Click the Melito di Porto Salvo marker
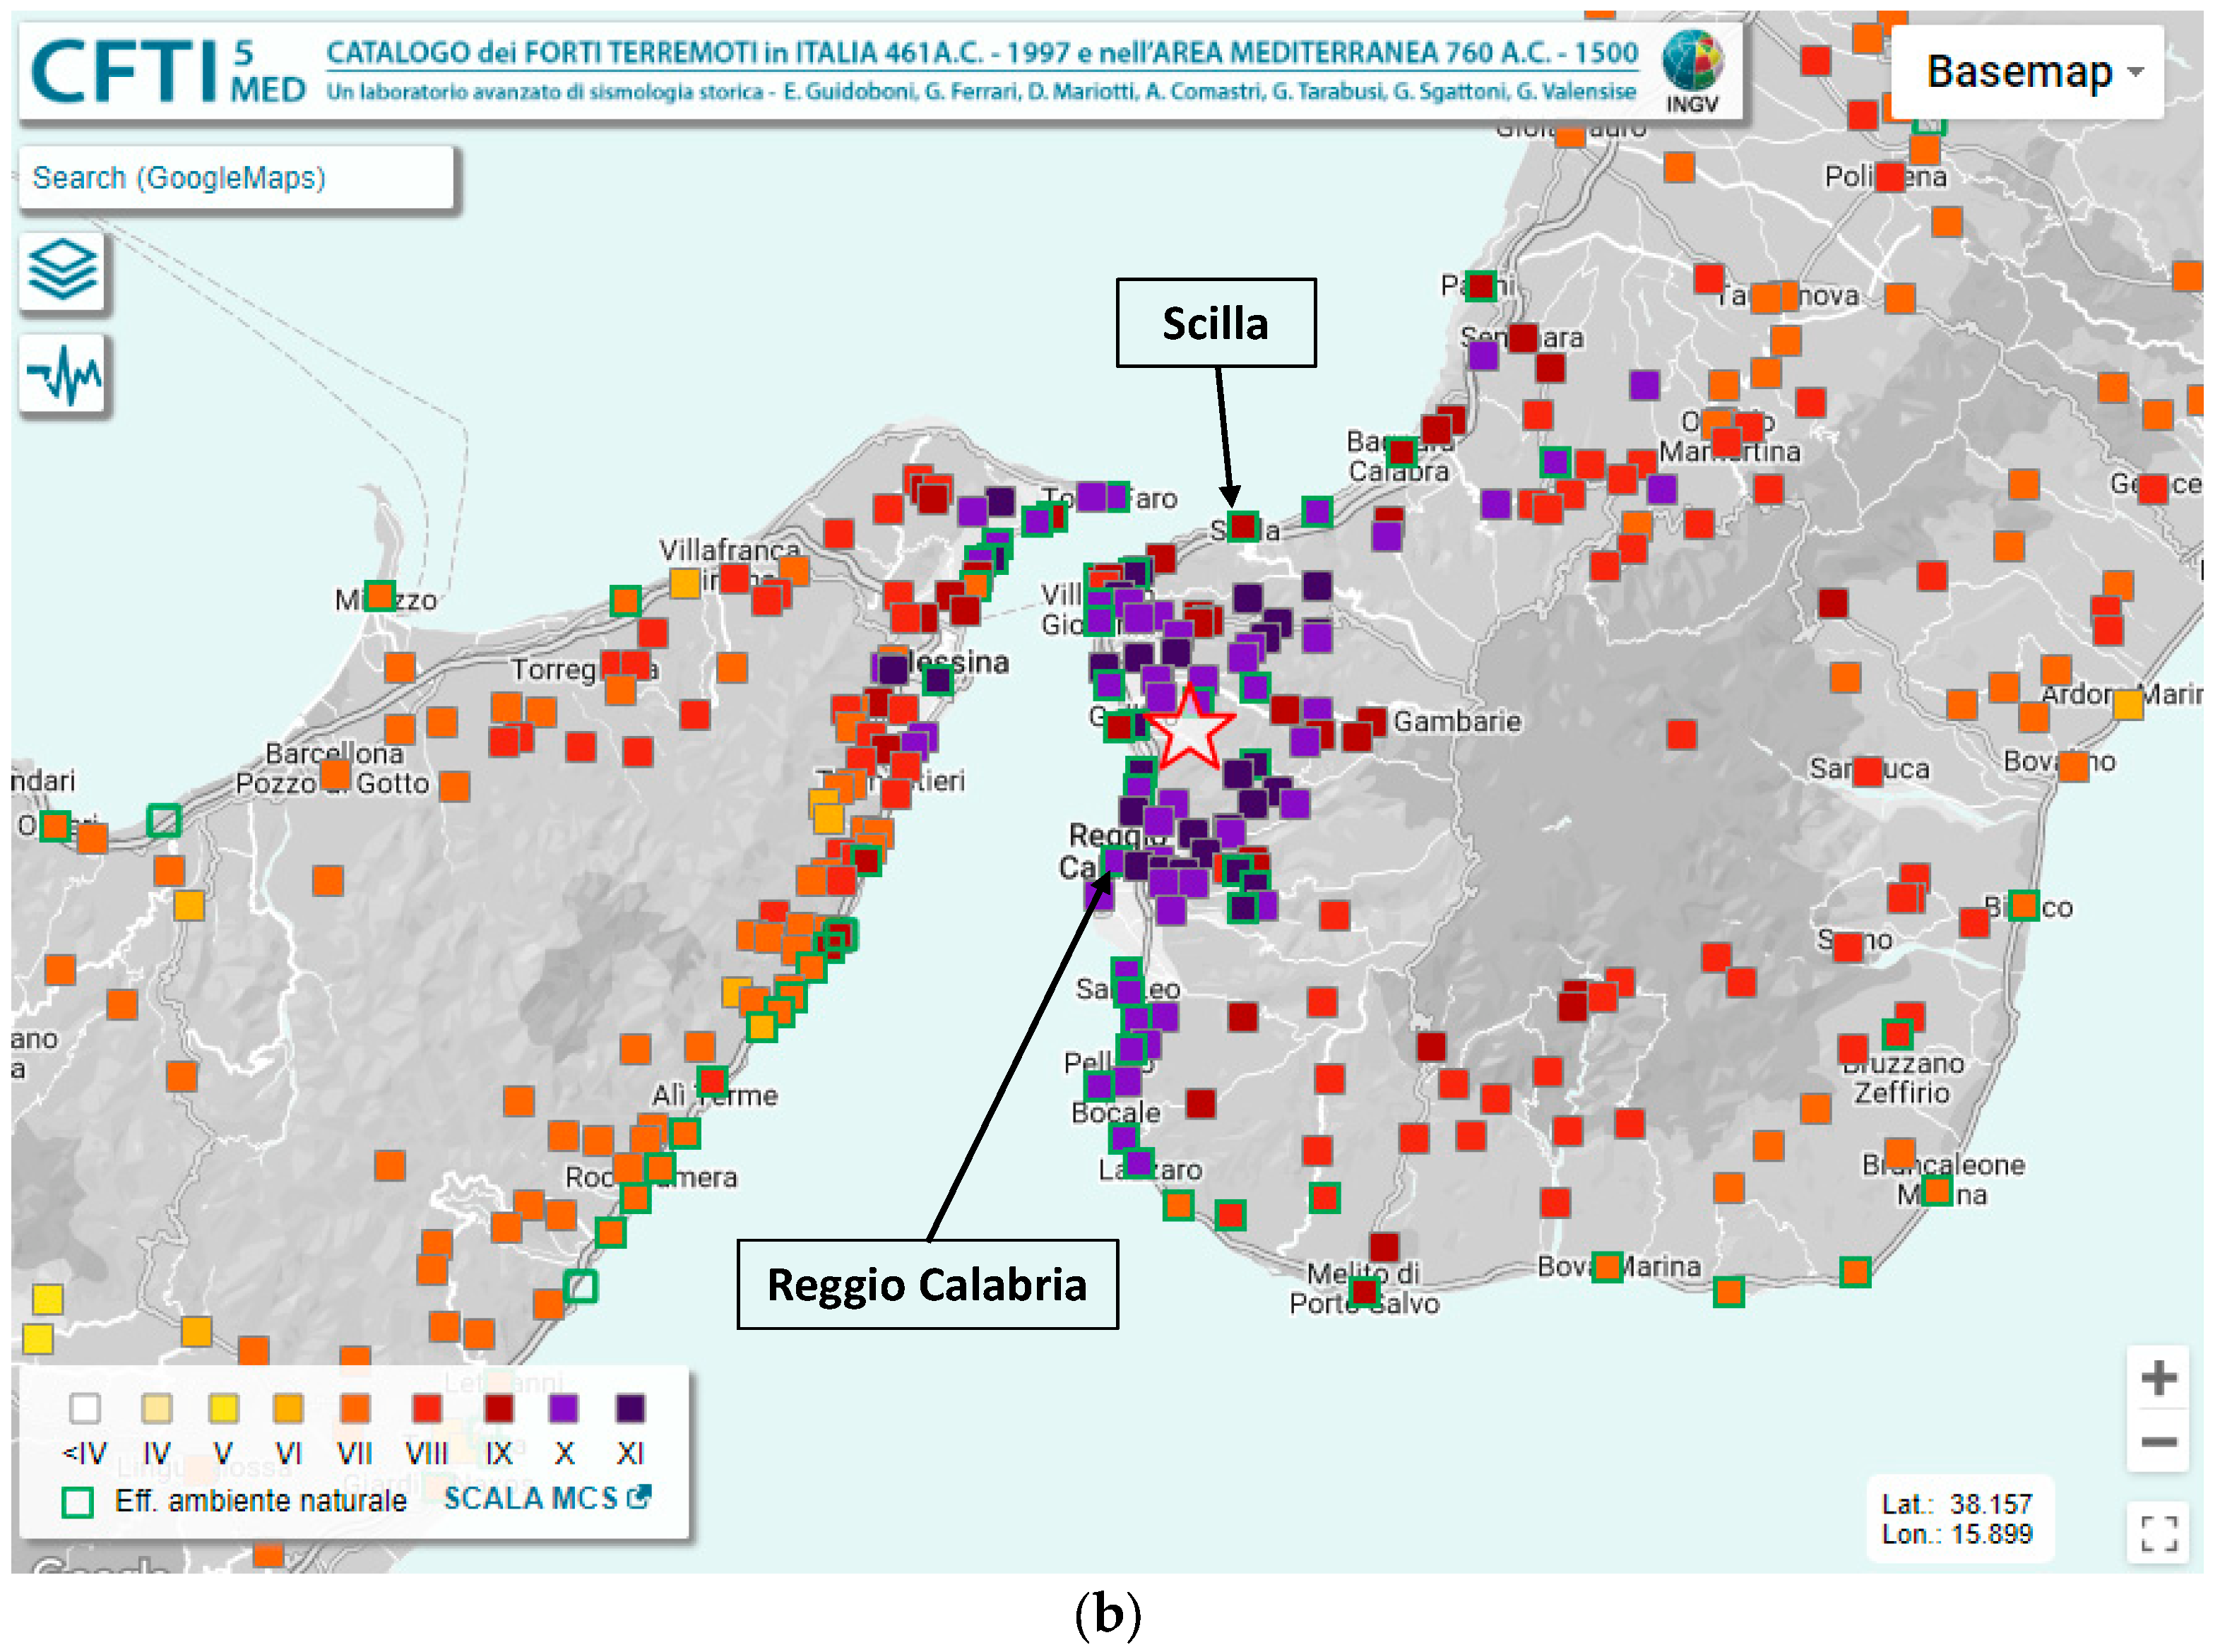The height and width of the screenshot is (1652, 2220). click(1364, 1292)
